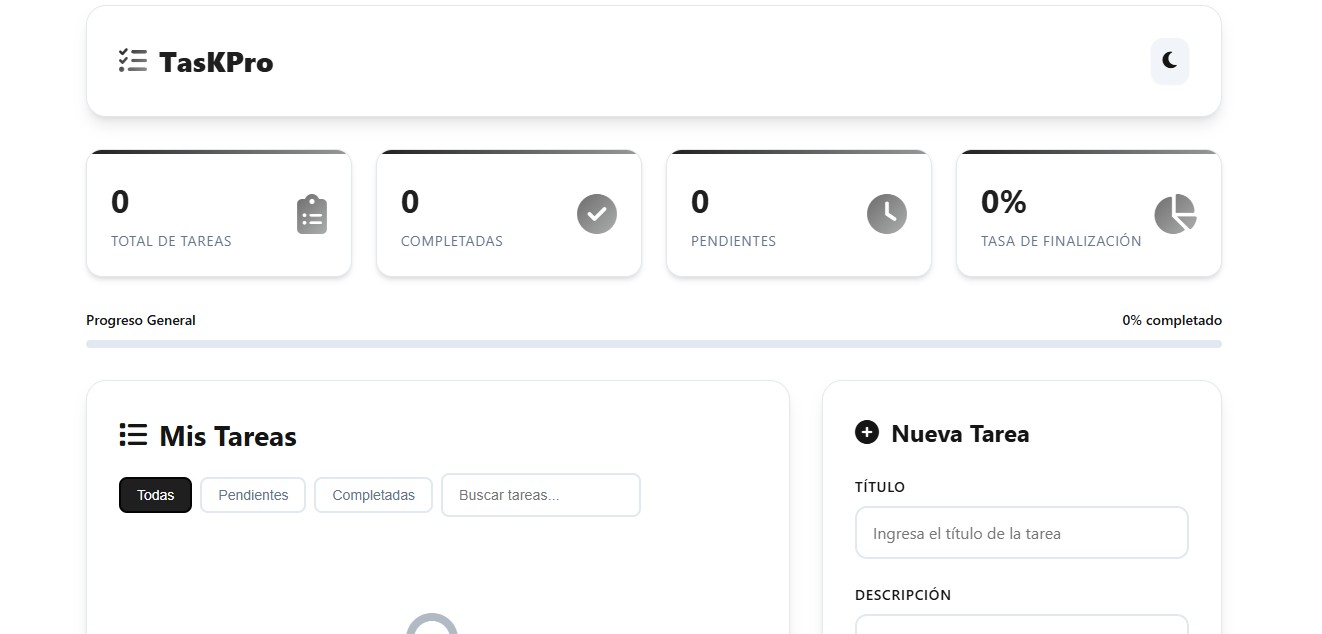Click the TOTAL DE TAREAS label
1322x634 pixels.
pyautogui.click(x=171, y=241)
